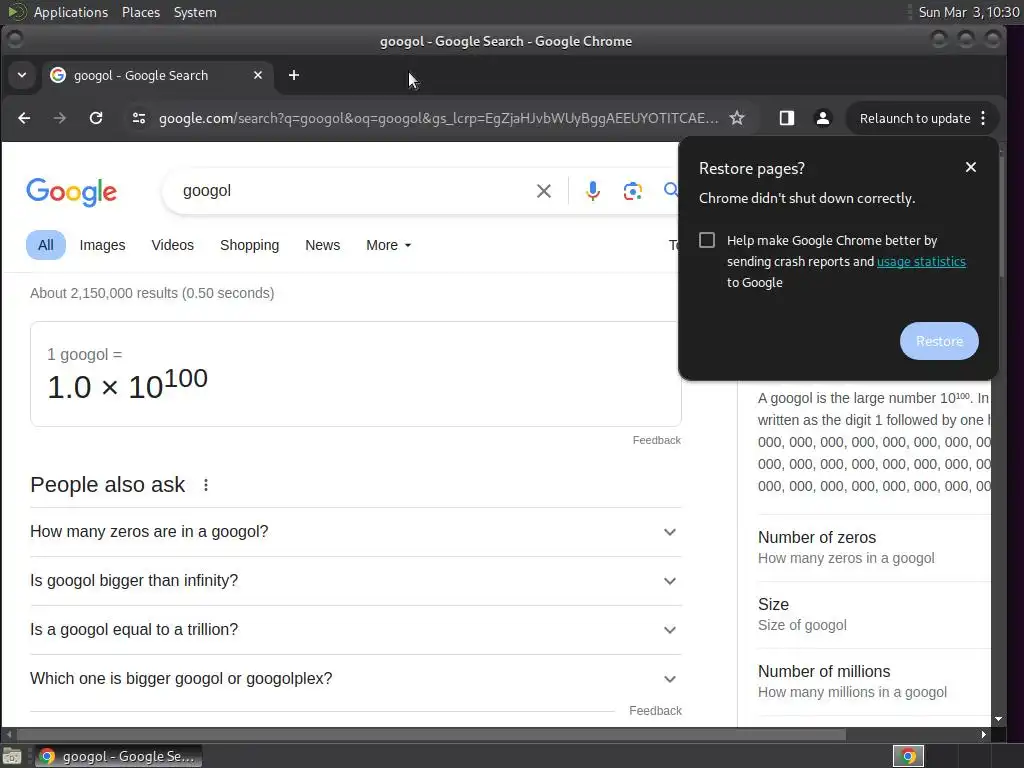This screenshot has width=1024, height=768.
Task: Check the send crash reports checkbox
Action: click(707, 240)
